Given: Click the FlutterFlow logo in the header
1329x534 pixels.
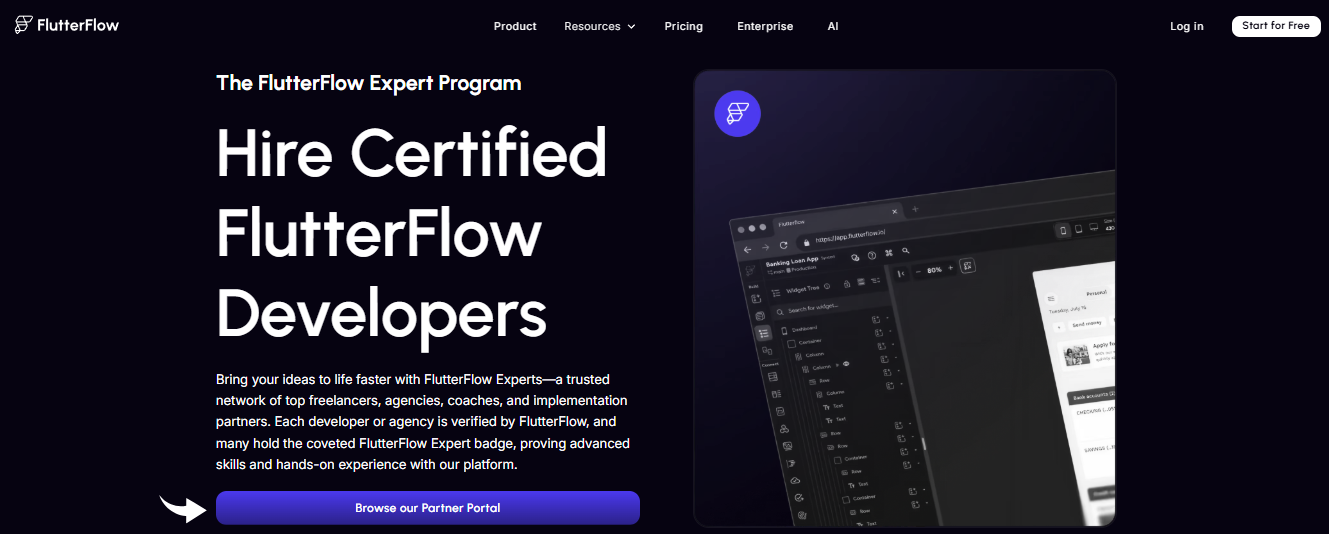Looking at the screenshot, I should coord(67,26).
